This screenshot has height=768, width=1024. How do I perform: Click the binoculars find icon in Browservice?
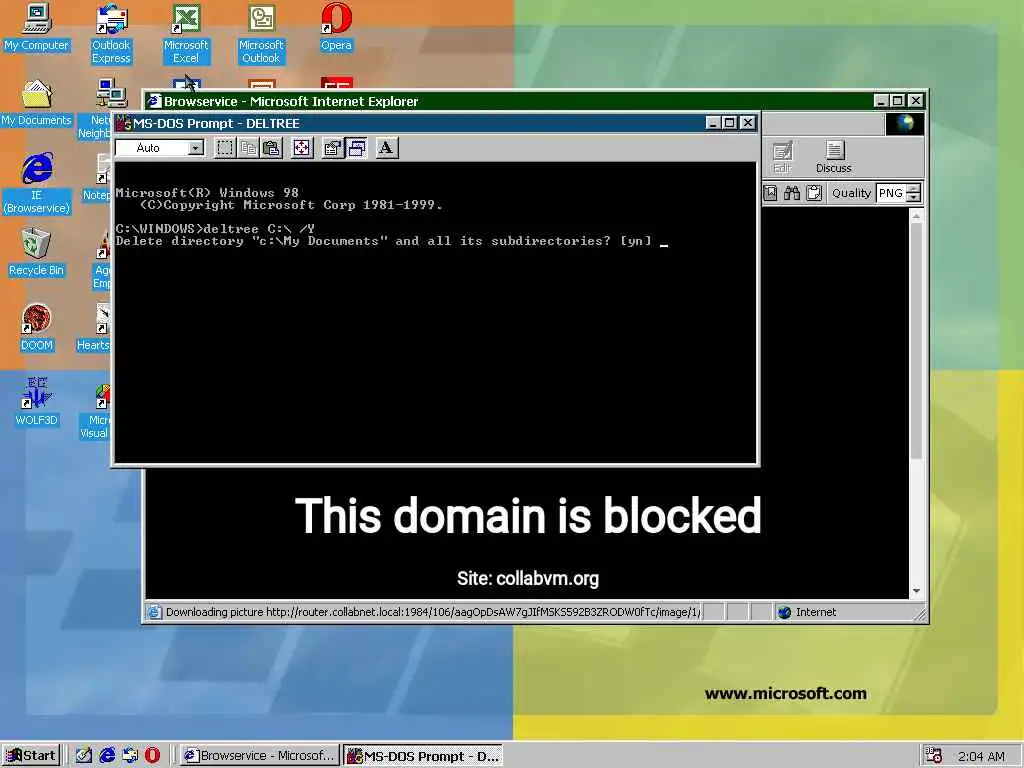click(792, 193)
